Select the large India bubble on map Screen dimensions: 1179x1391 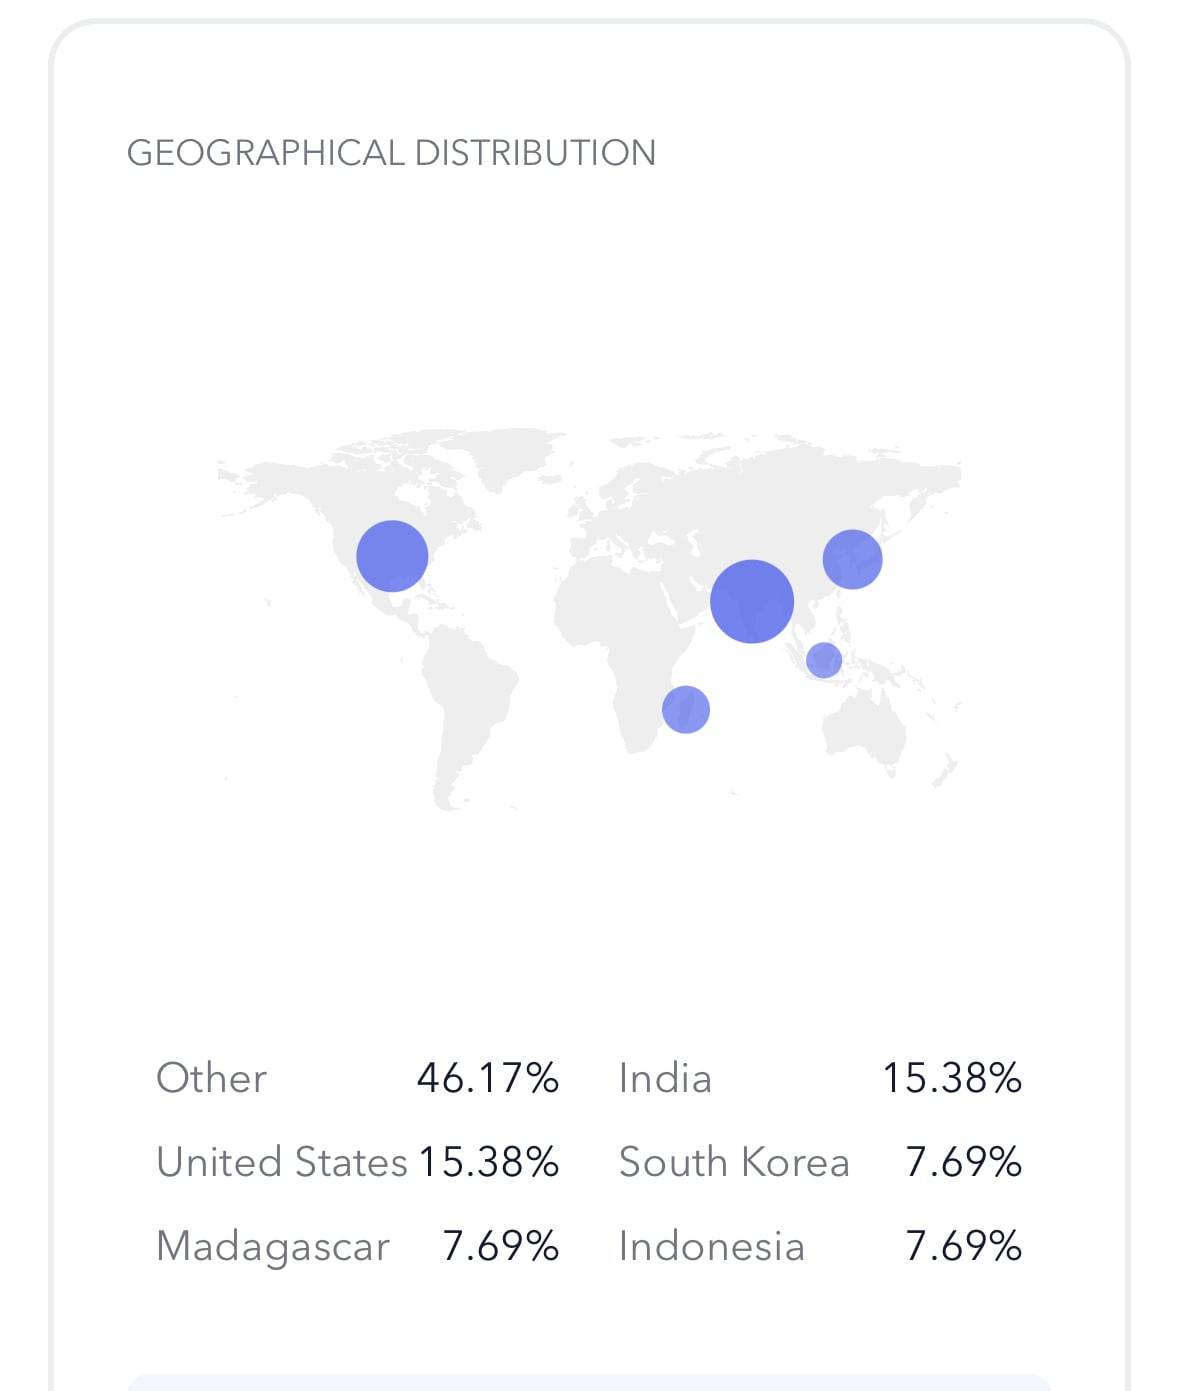(752, 601)
